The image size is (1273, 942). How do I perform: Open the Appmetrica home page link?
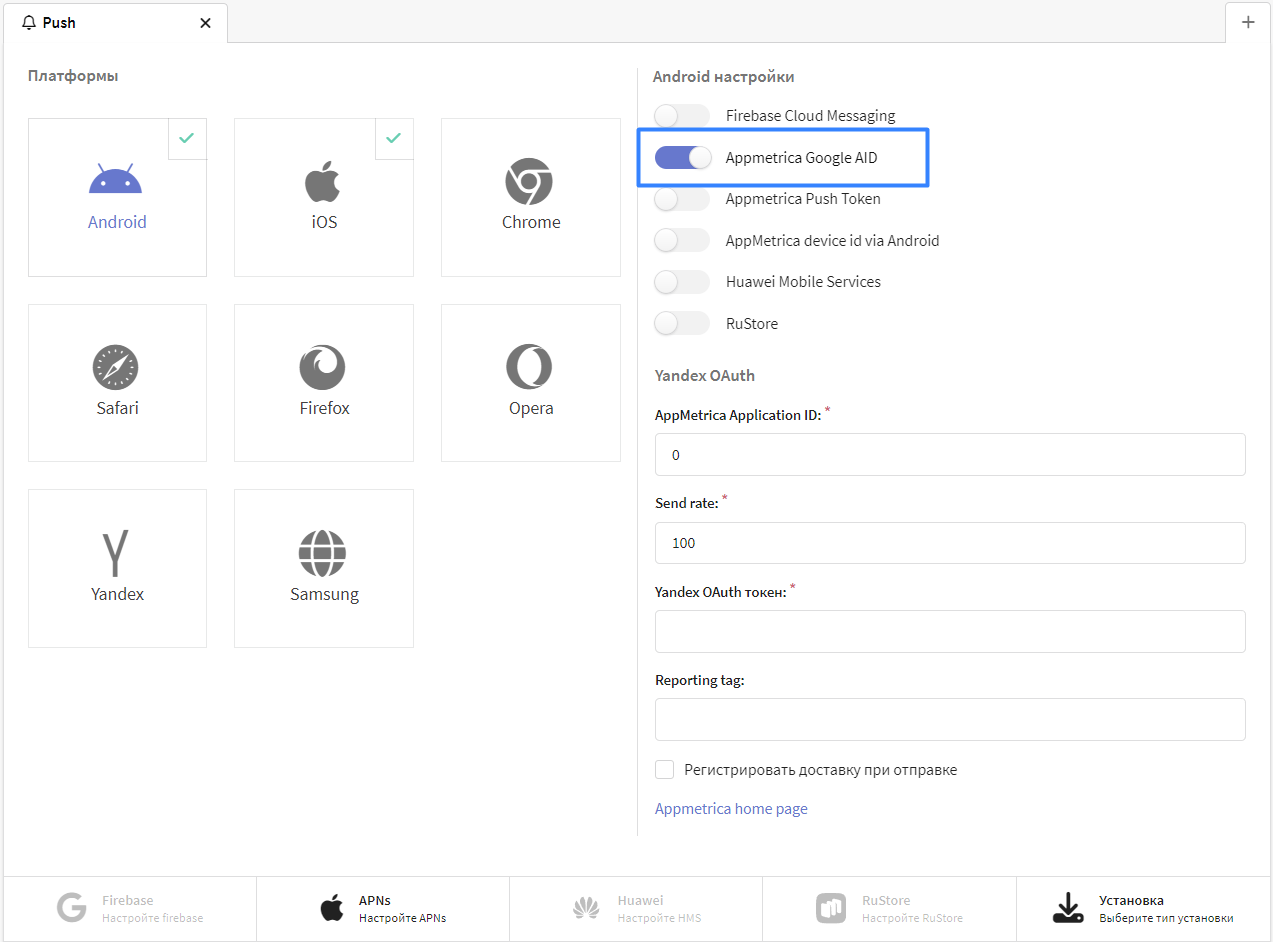pyautogui.click(x=731, y=809)
